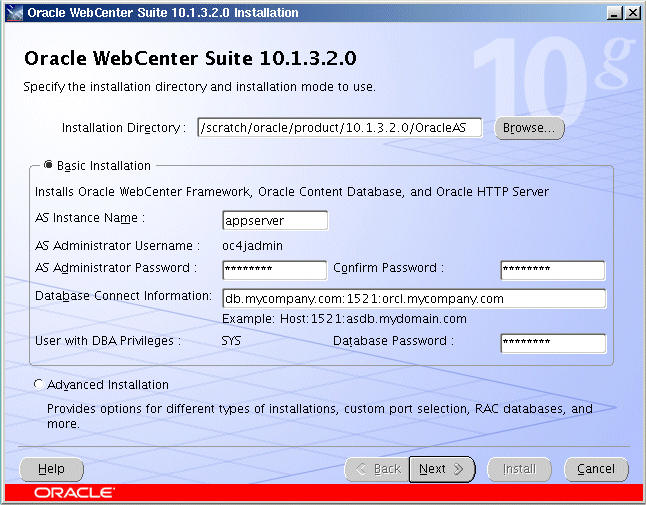Screen dimensions: 646x505
Task: Click the 'Confirm Password :' label
Action: (x=389, y=268)
